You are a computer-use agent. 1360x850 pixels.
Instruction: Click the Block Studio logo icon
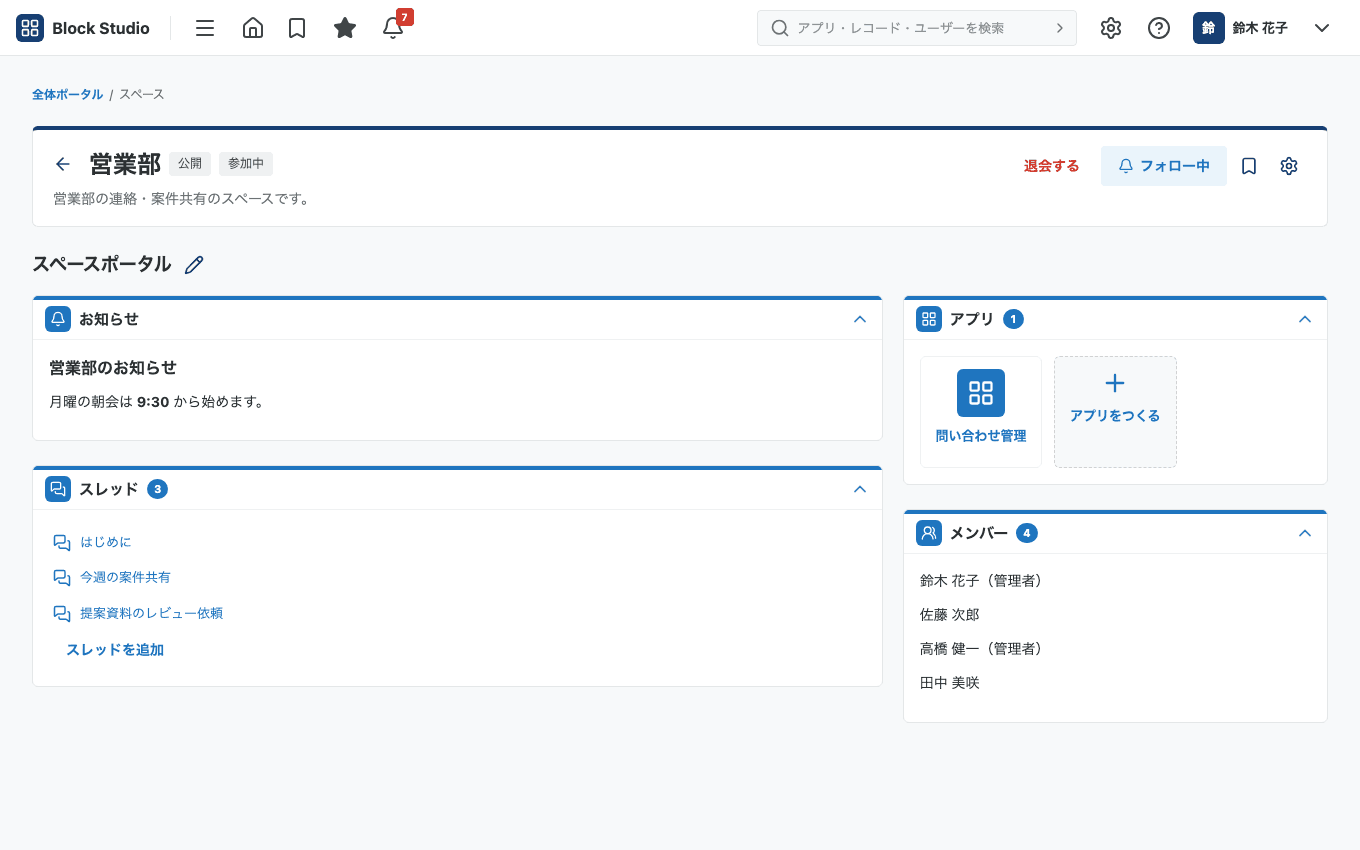(x=30, y=28)
